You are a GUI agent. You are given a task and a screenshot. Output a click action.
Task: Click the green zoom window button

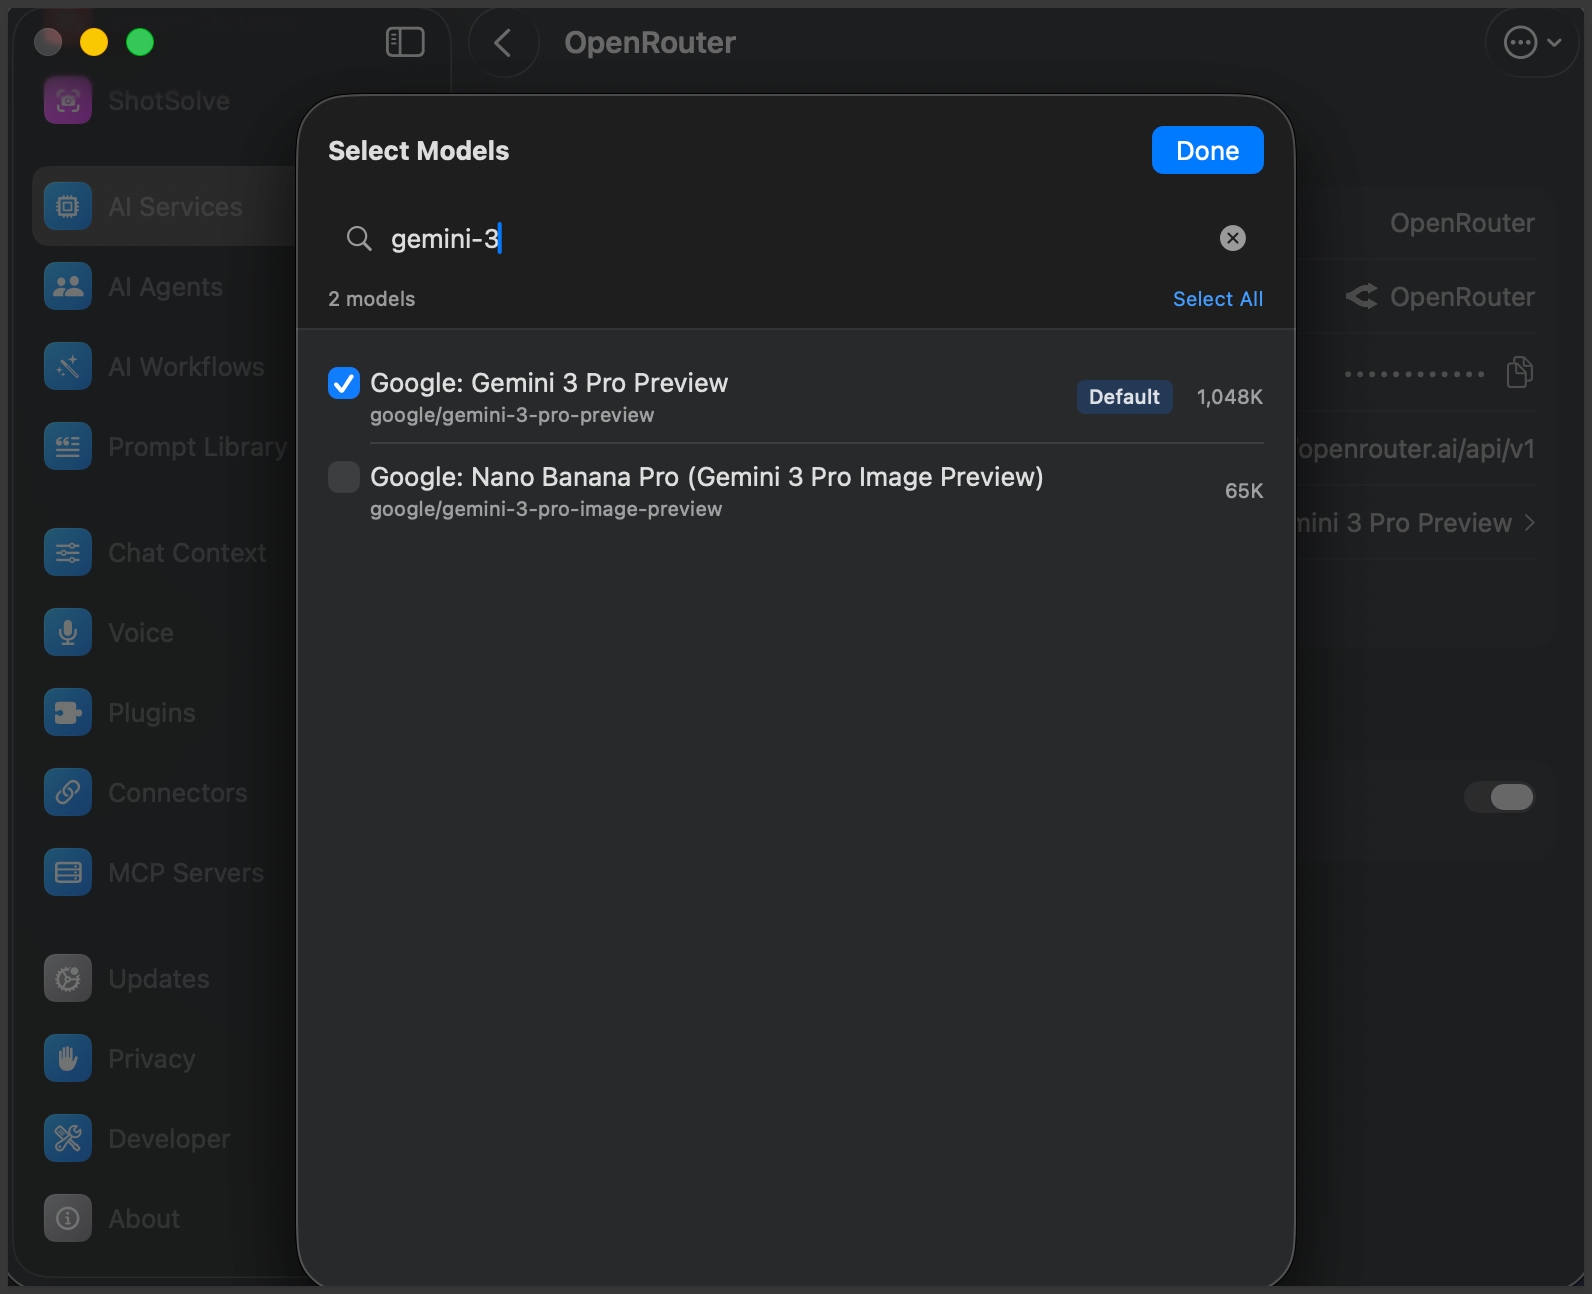pos(140,42)
